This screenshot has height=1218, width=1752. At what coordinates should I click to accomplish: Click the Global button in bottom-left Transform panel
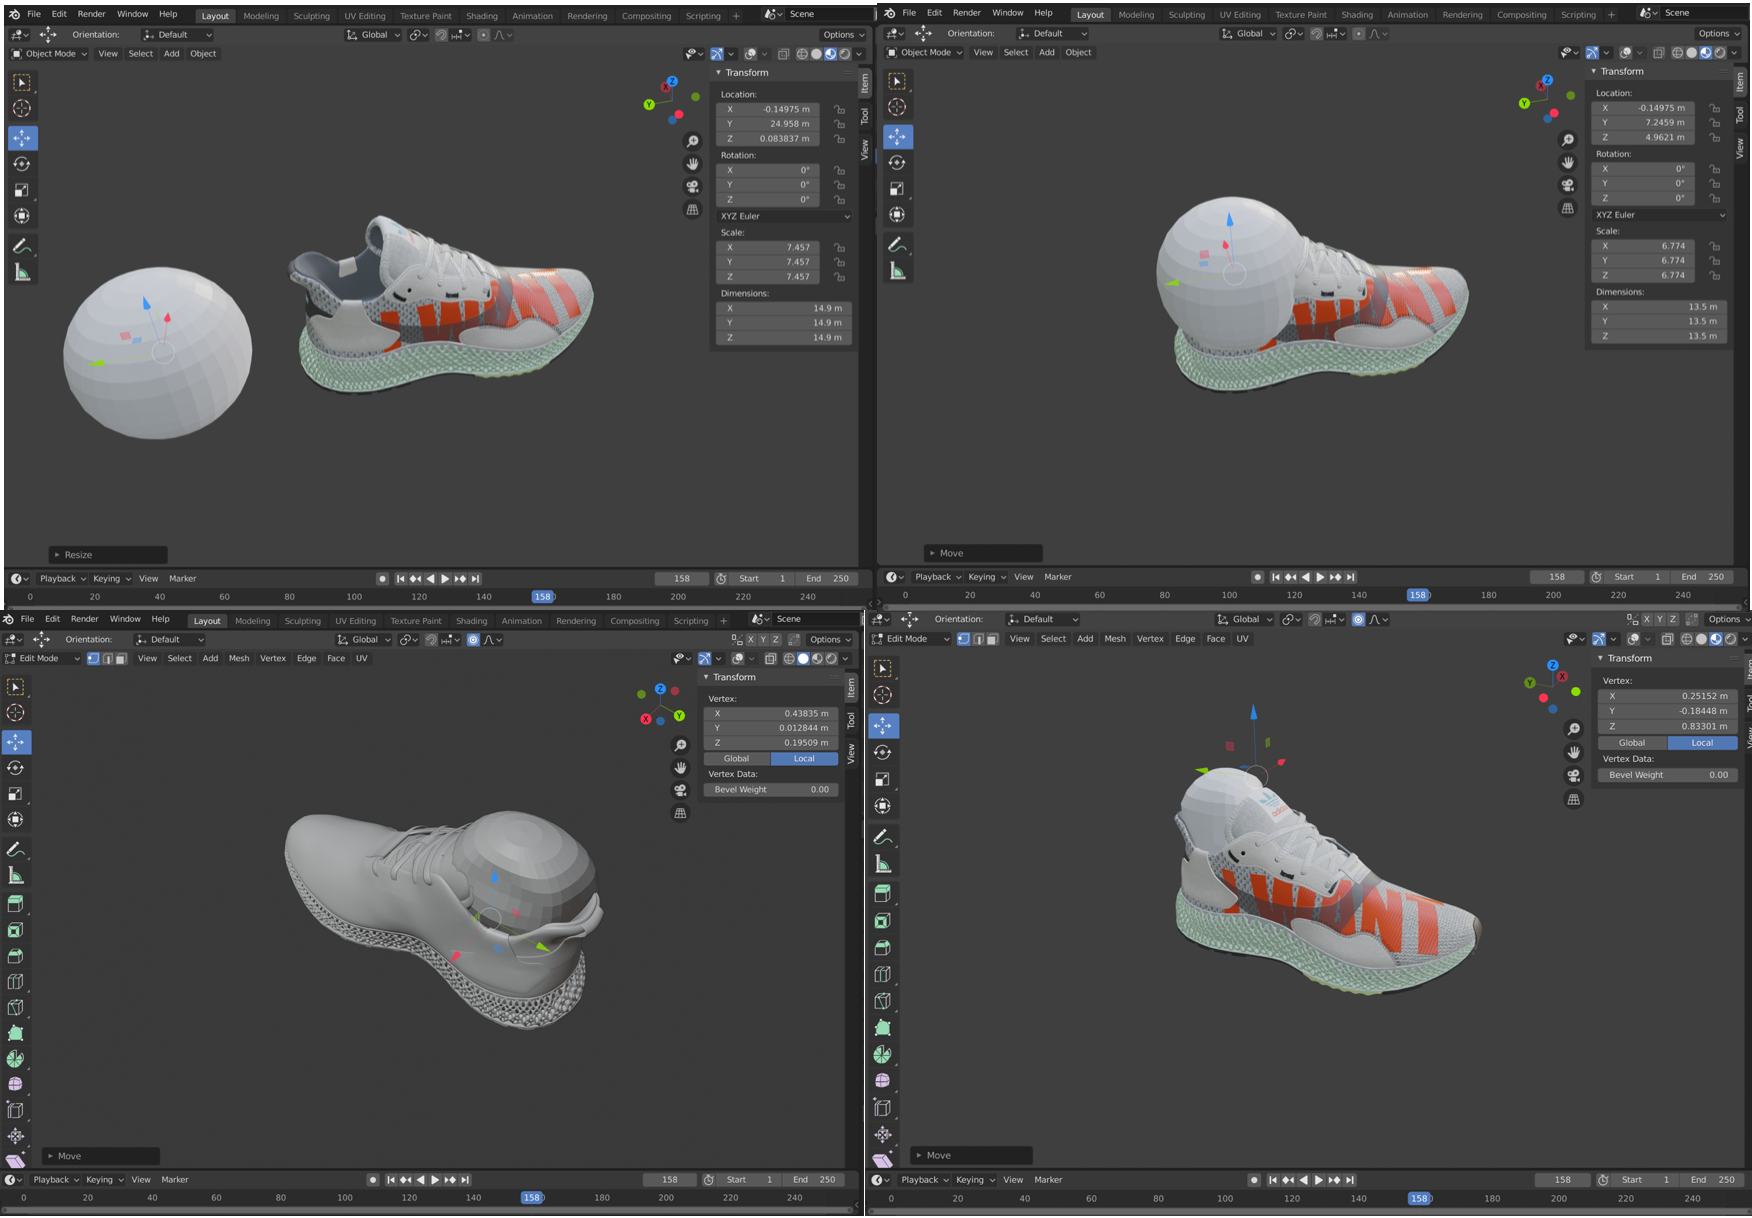click(736, 759)
